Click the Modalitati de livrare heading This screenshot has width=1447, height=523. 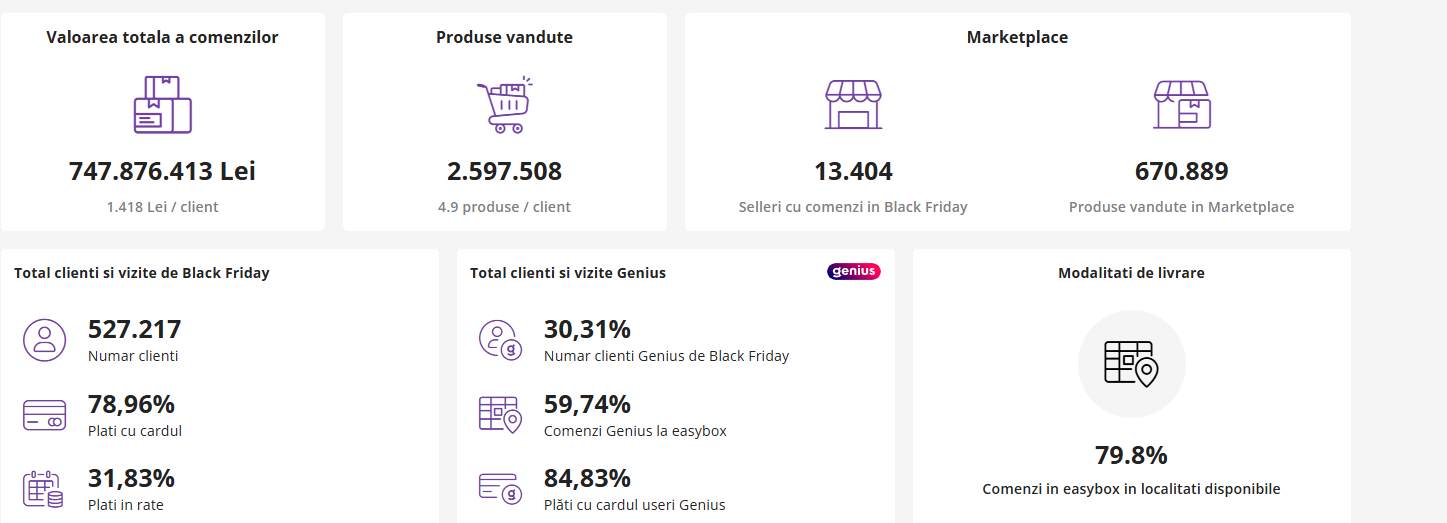[x=1131, y=273]
